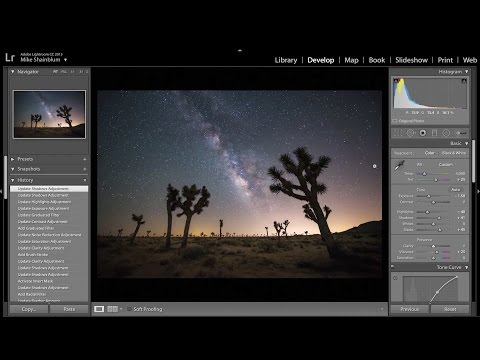This screenshot has height=360, width=480.
Task: Collapse the Basic panel
Action: [x=466, y=143]
